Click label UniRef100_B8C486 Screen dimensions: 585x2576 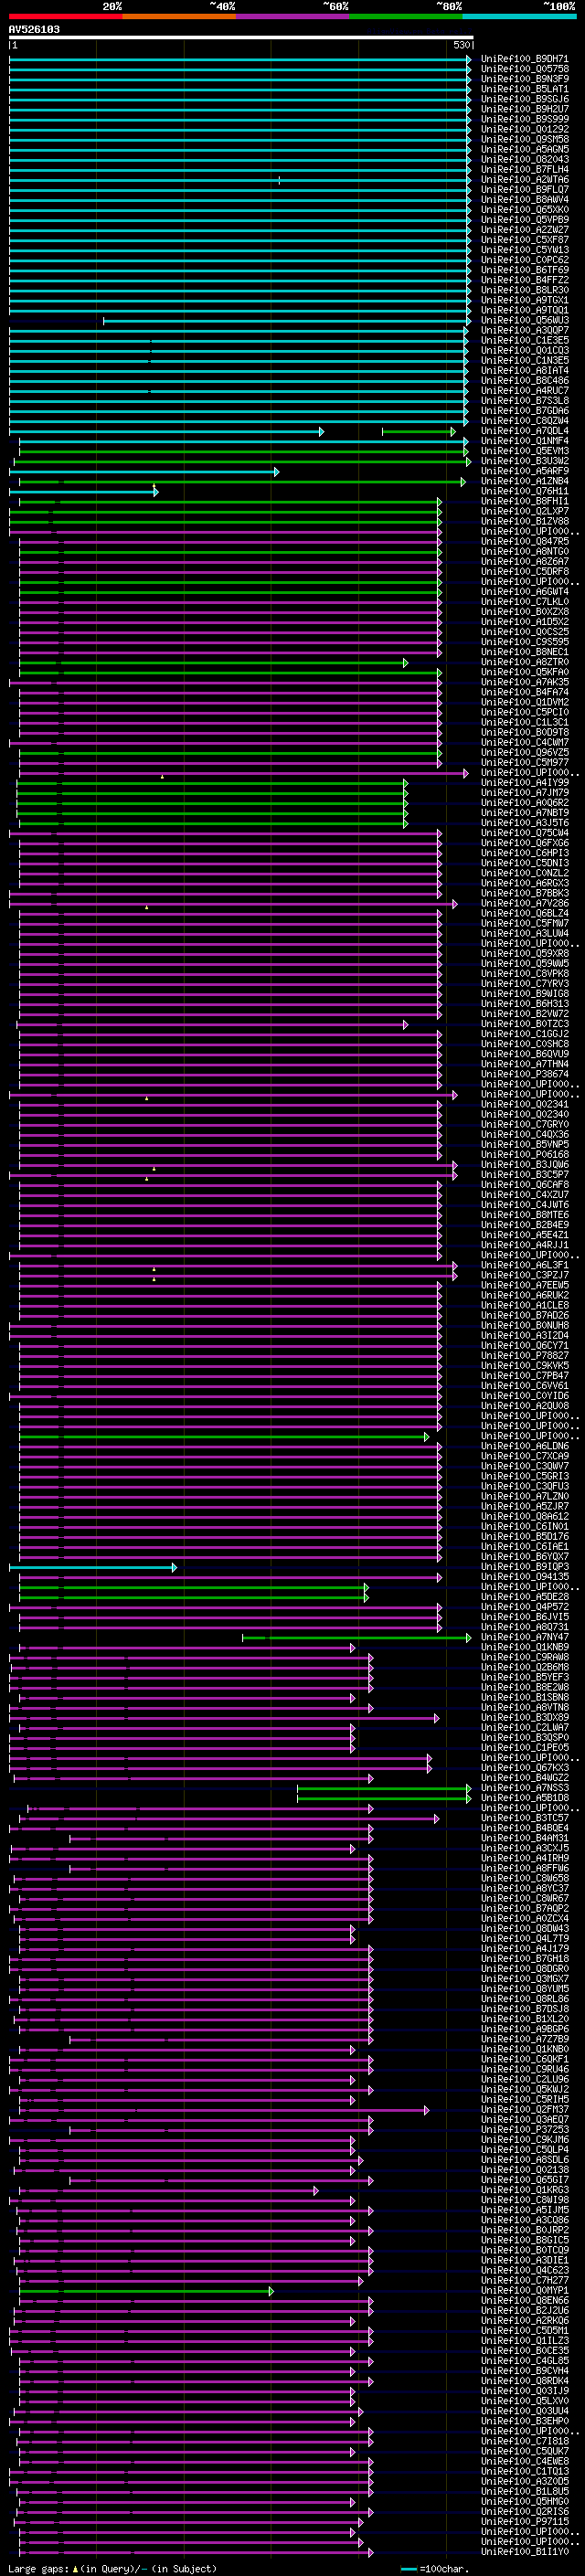point(525,380)
